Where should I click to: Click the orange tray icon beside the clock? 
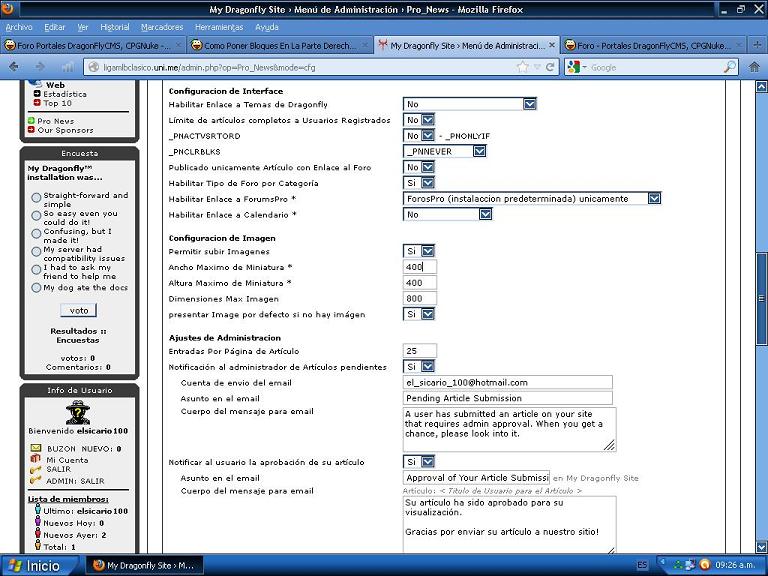pos(705,565)
